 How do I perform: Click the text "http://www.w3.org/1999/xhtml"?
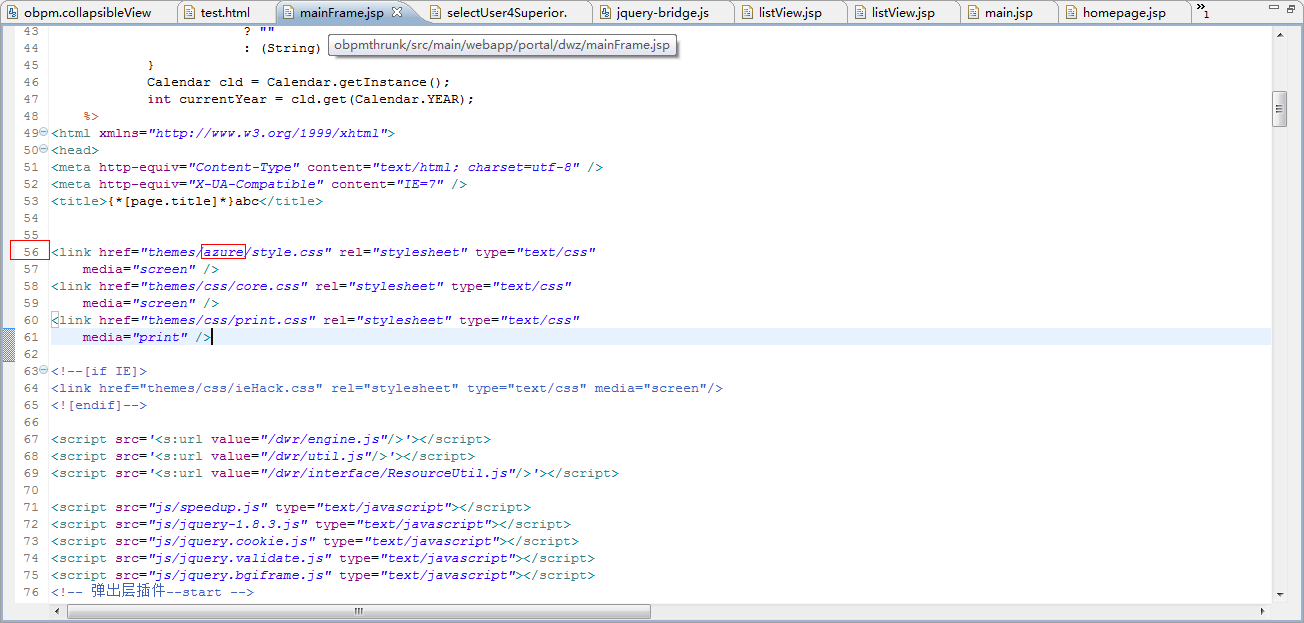click(268, 133)
